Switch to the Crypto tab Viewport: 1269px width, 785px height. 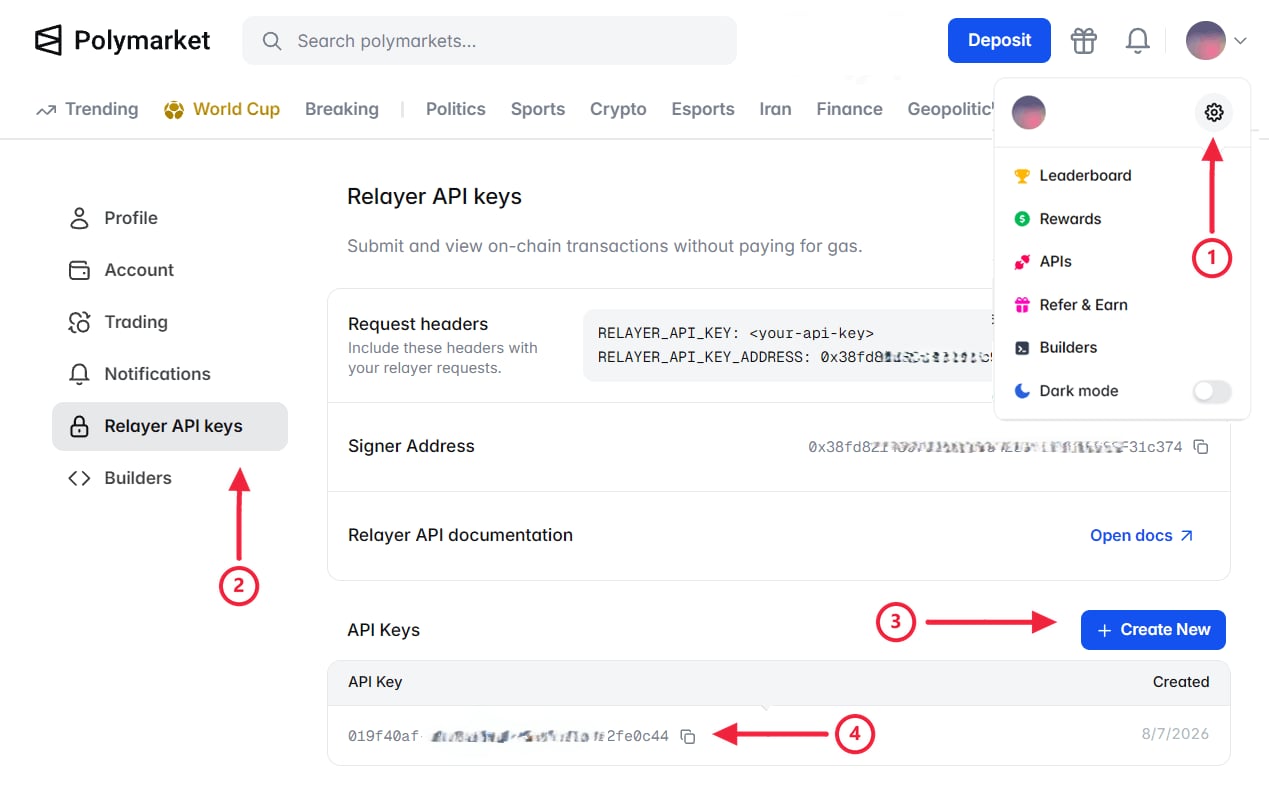tap(618, 109)
